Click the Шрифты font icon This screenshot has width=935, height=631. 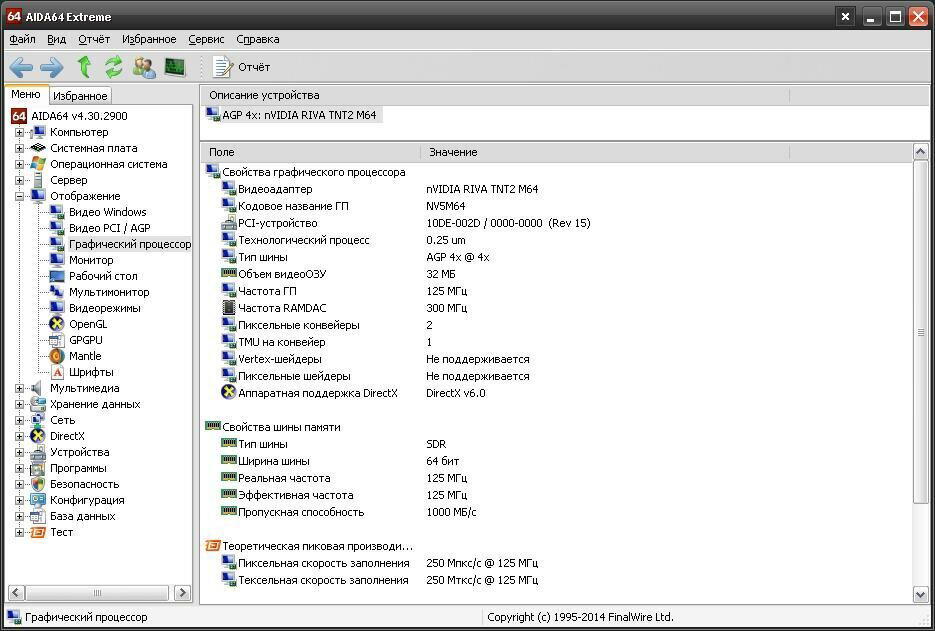[x=57, y=373]
